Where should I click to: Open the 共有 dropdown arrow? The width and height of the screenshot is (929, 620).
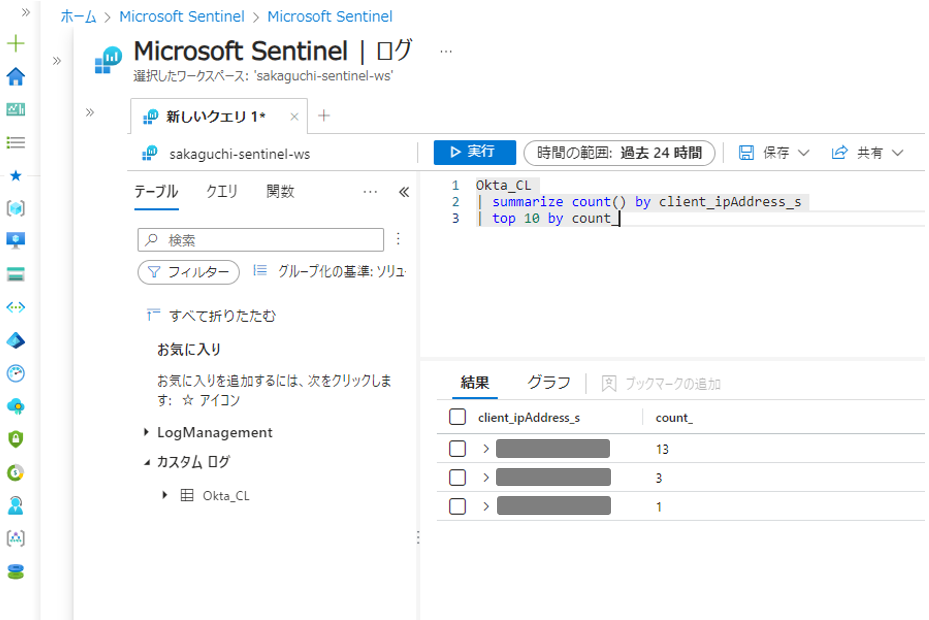click(898, 153)
